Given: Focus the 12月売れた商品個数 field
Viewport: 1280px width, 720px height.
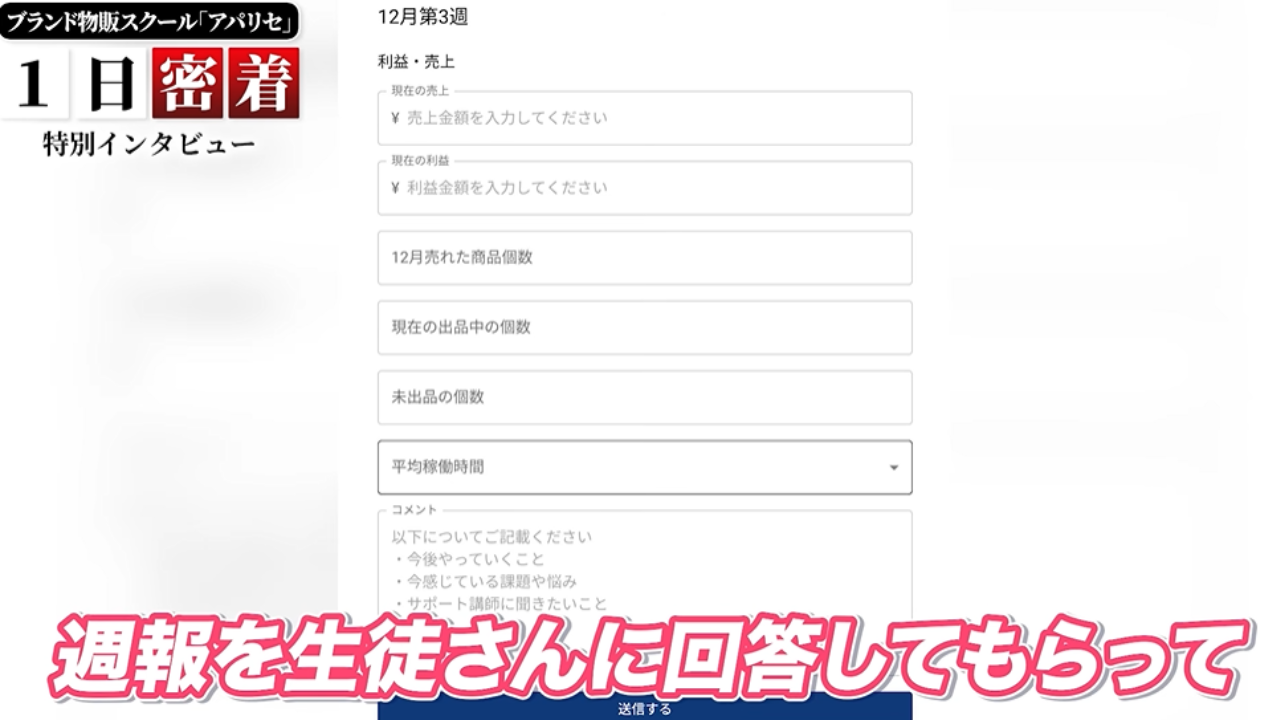Looking at the screenshot, I should [x=645, y=258].
